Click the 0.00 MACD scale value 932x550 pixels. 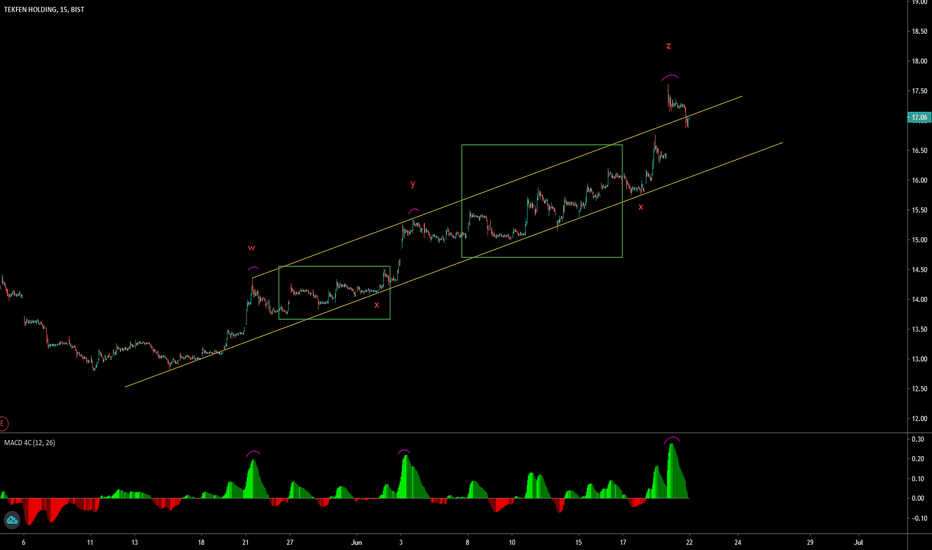point(918,498)
